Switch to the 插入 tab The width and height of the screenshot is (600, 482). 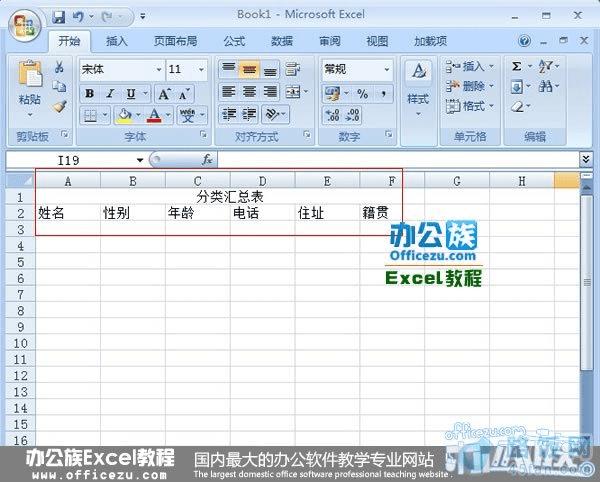[116, 41]
